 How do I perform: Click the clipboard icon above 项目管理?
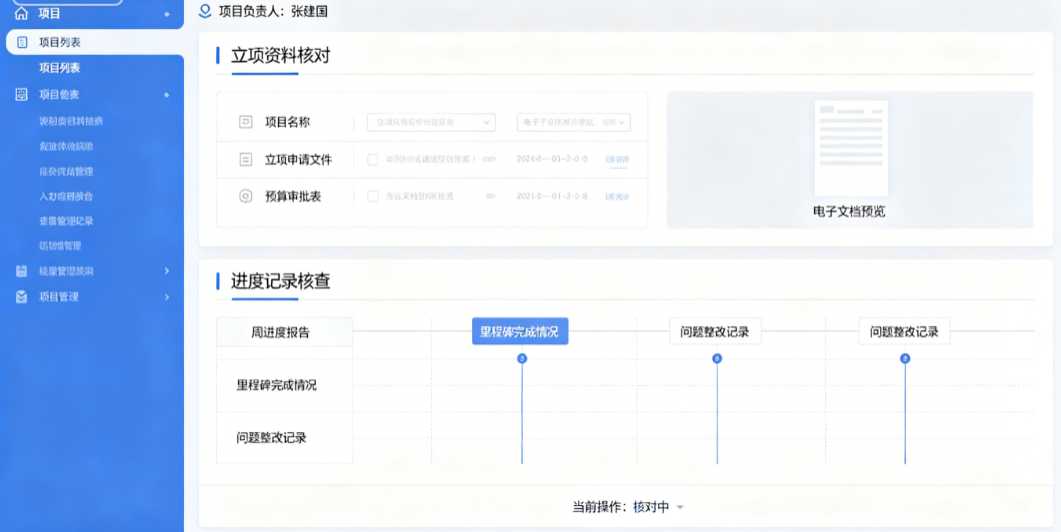click(x=22, y=271)
